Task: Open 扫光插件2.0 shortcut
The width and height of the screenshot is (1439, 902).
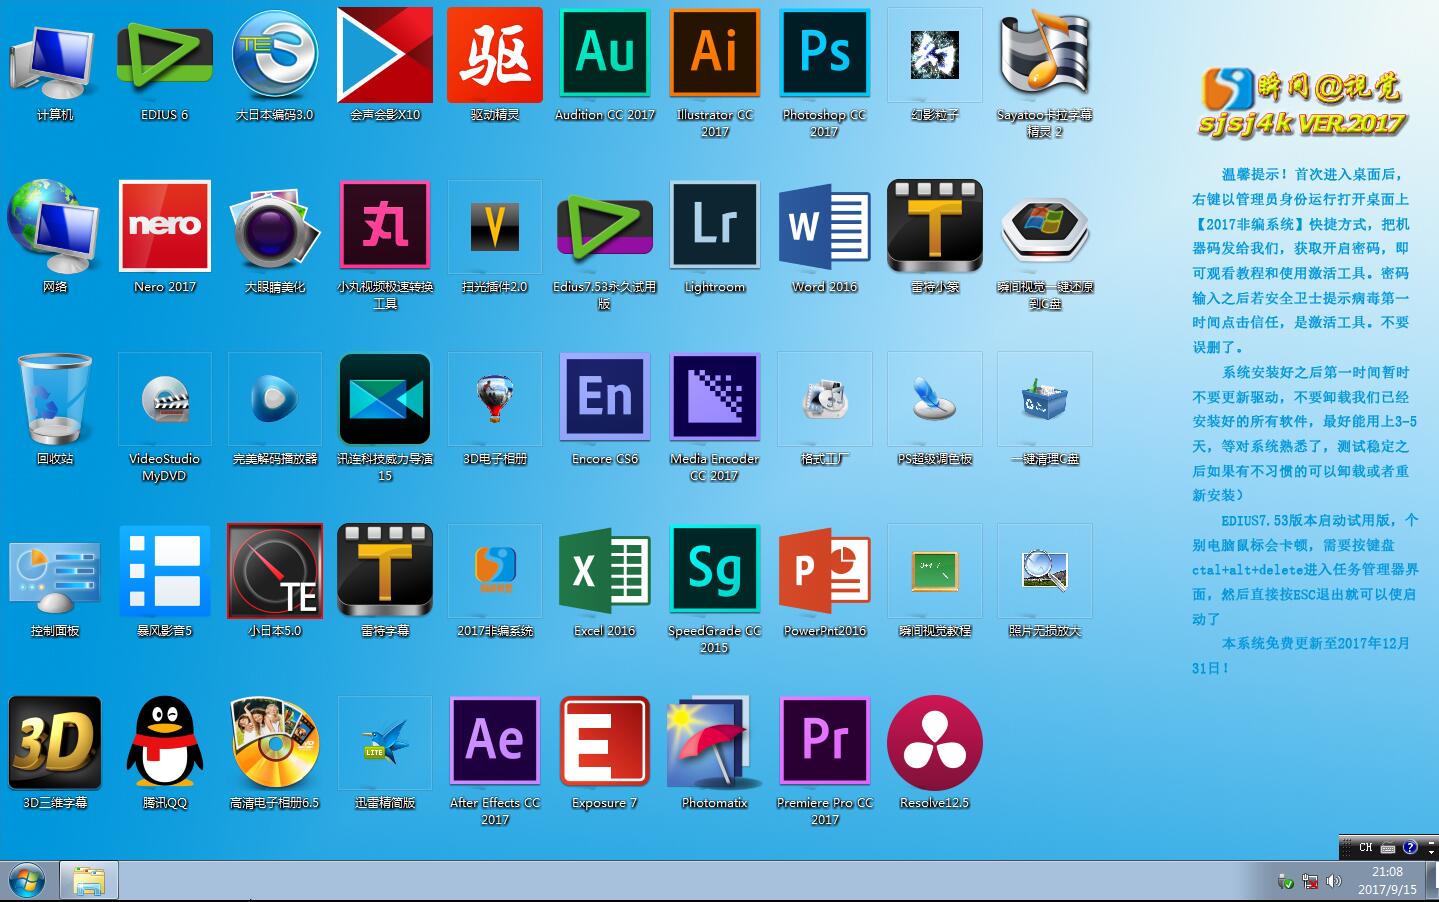Action: click(495, 227)
